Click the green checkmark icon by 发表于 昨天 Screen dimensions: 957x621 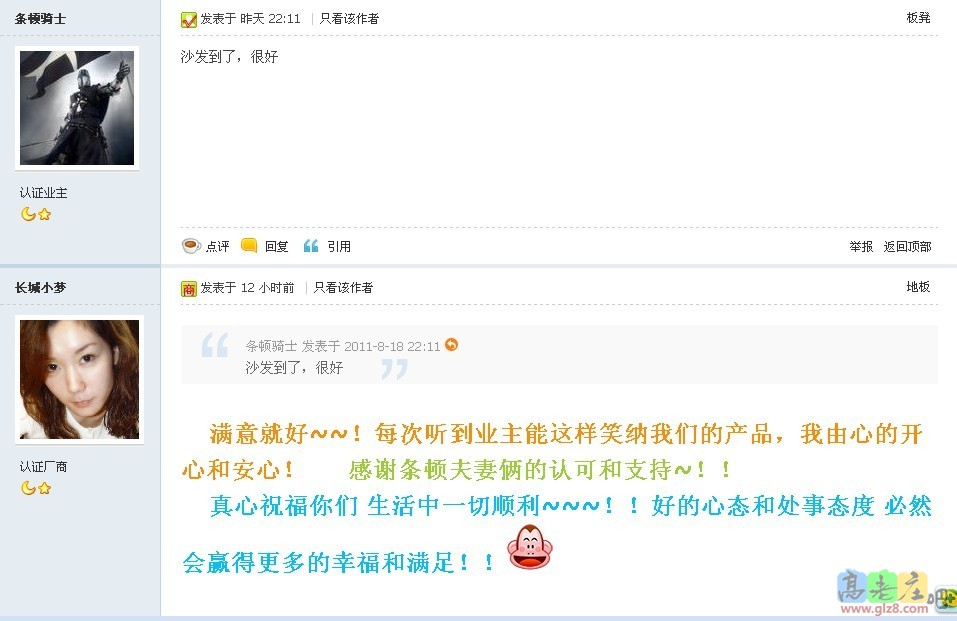click(189, 20)
